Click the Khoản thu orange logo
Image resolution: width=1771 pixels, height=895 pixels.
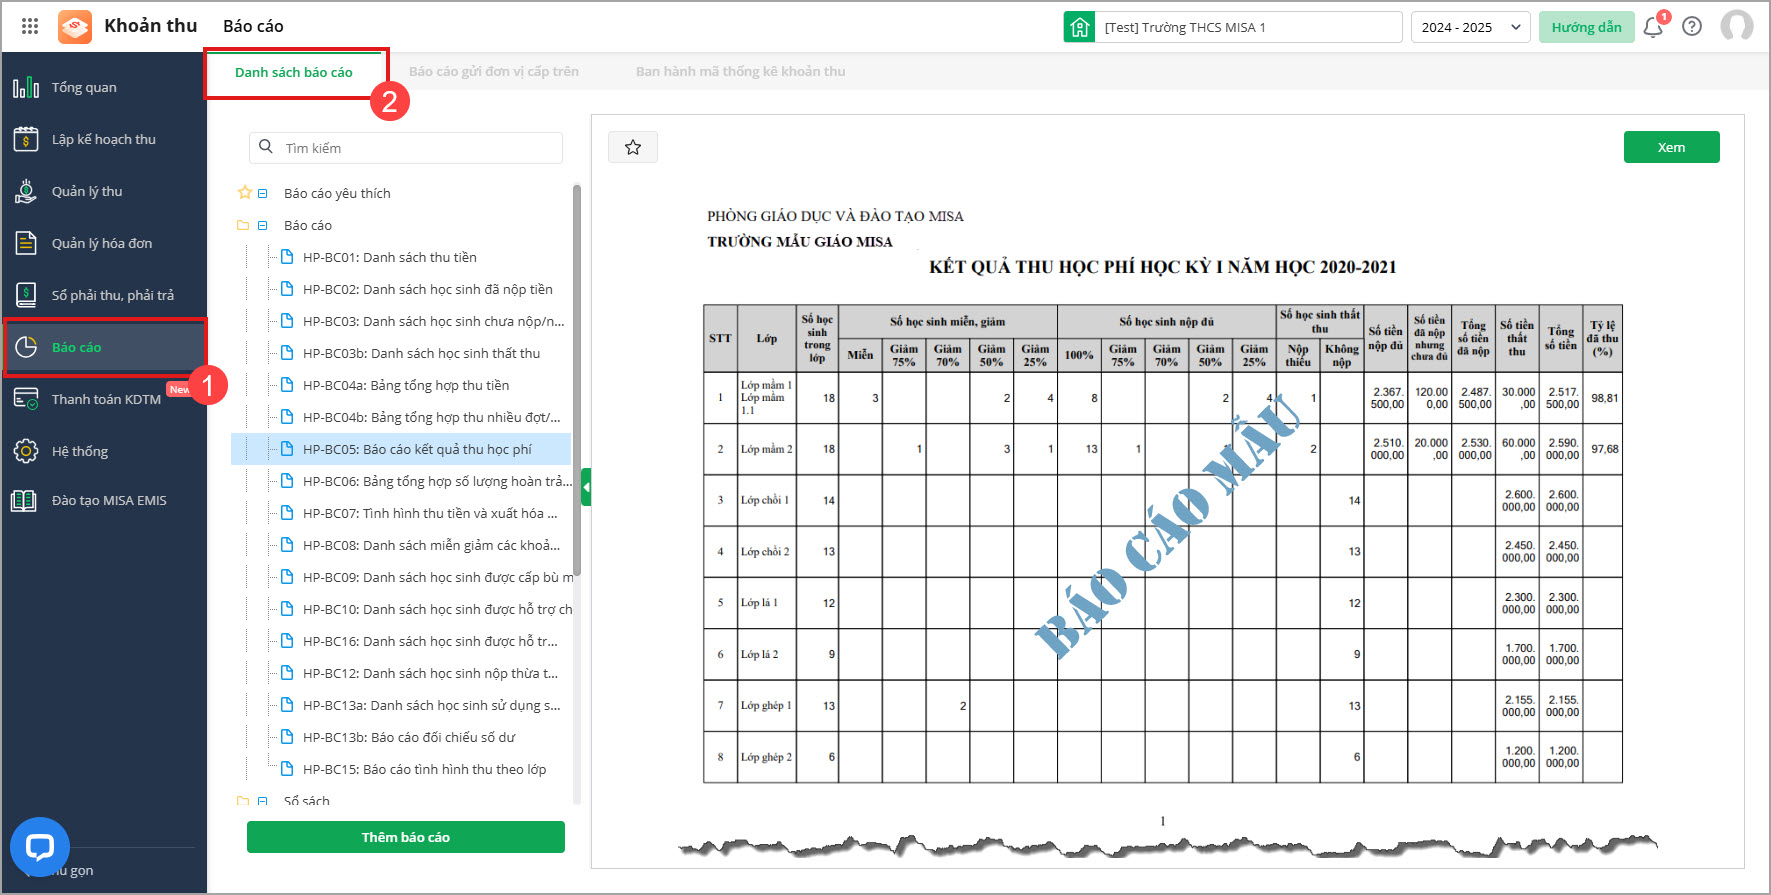pos(75,27)
